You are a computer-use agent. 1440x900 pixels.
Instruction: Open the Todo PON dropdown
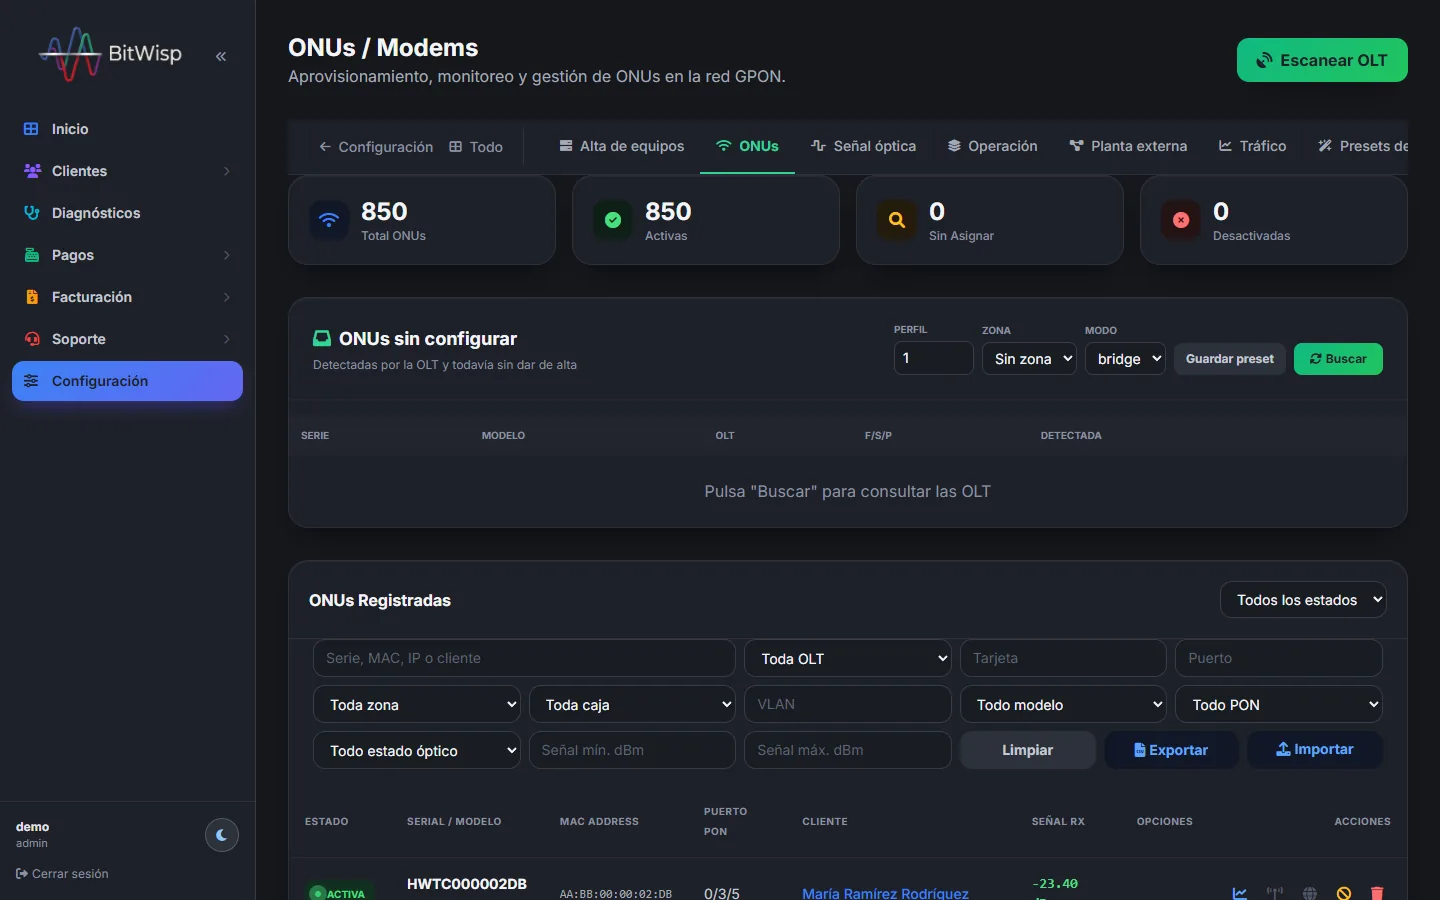click(x=1279, y=704)
